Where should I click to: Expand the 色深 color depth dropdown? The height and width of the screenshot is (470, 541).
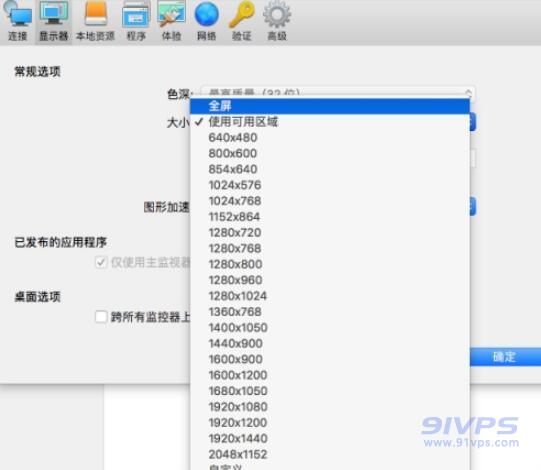coord(337,92)
